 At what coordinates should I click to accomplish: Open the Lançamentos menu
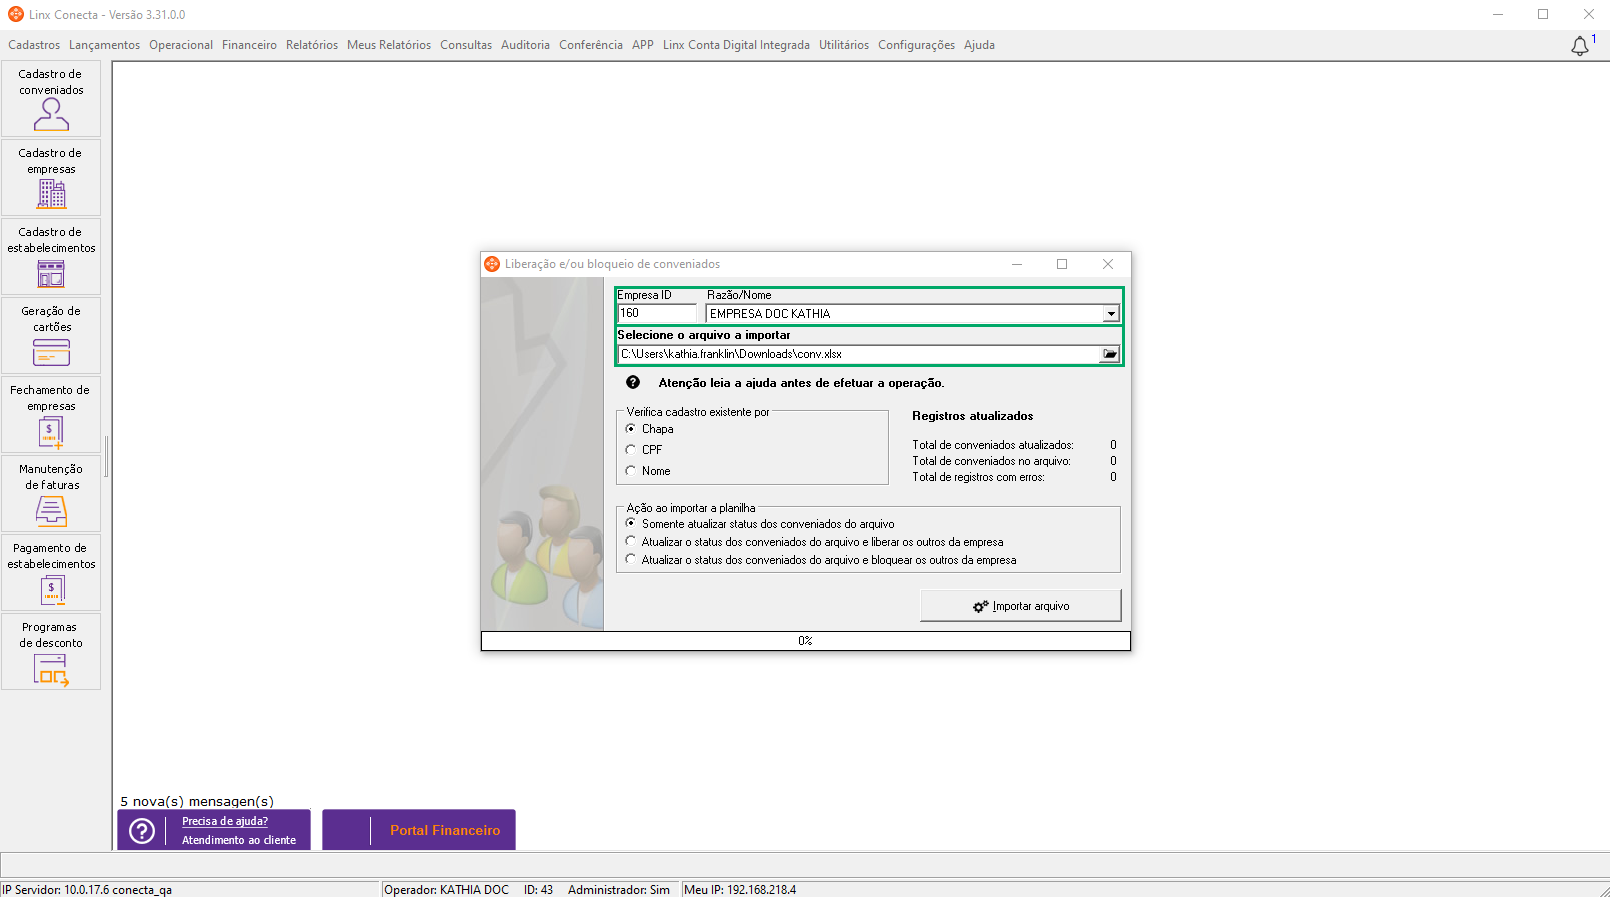105,45
